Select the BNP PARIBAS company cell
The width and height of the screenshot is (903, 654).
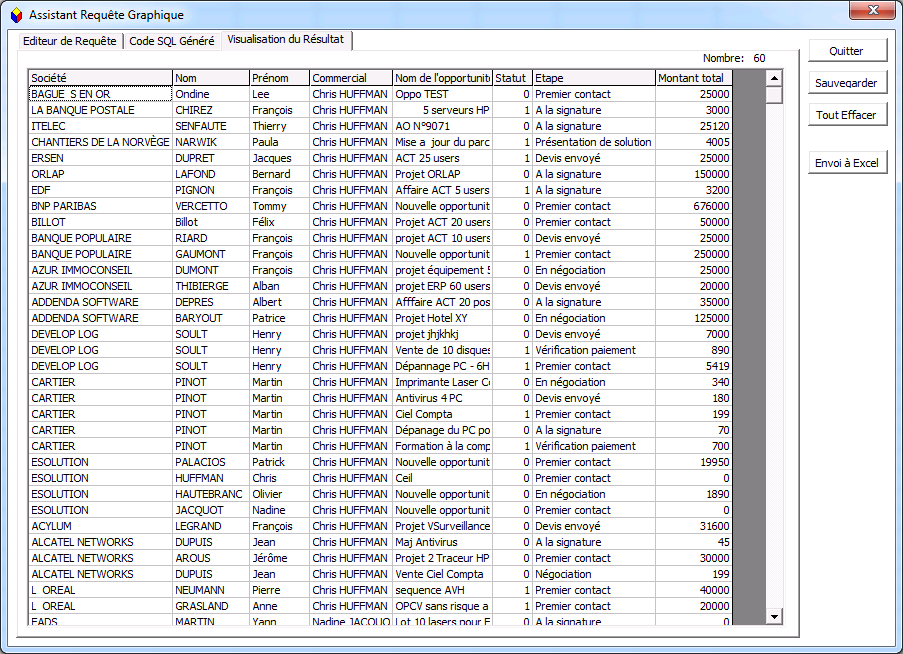click(100, 206)
